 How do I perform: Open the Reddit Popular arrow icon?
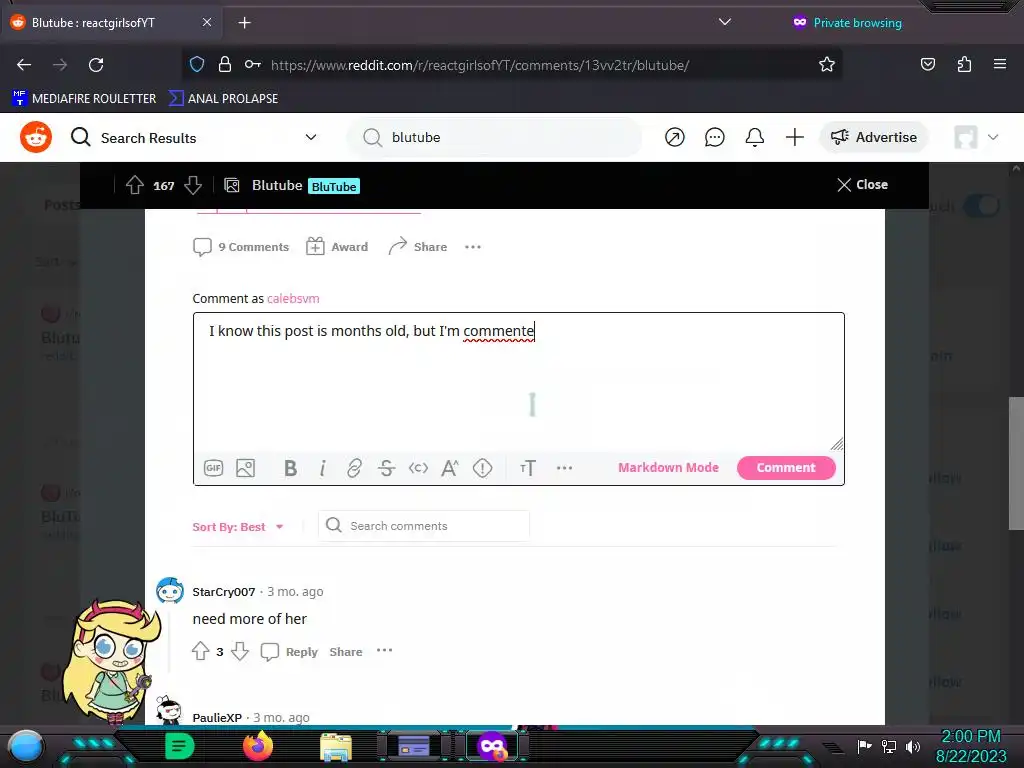click(675, 137)
